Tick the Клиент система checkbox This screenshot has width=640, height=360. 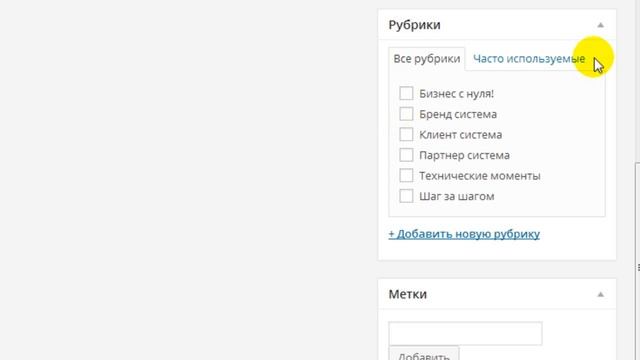[406, 134]
